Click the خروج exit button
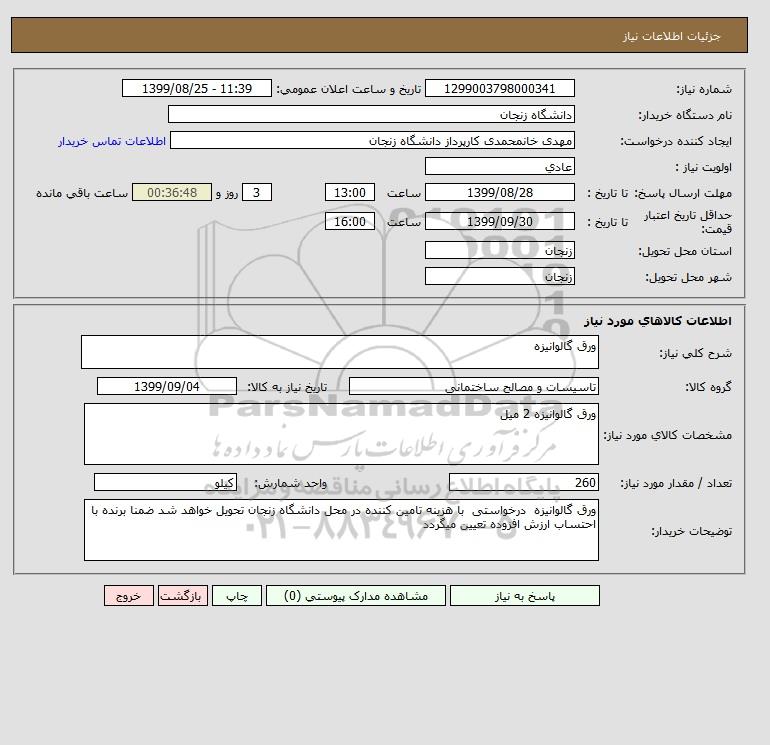770x745 pixels. (129, 596)
